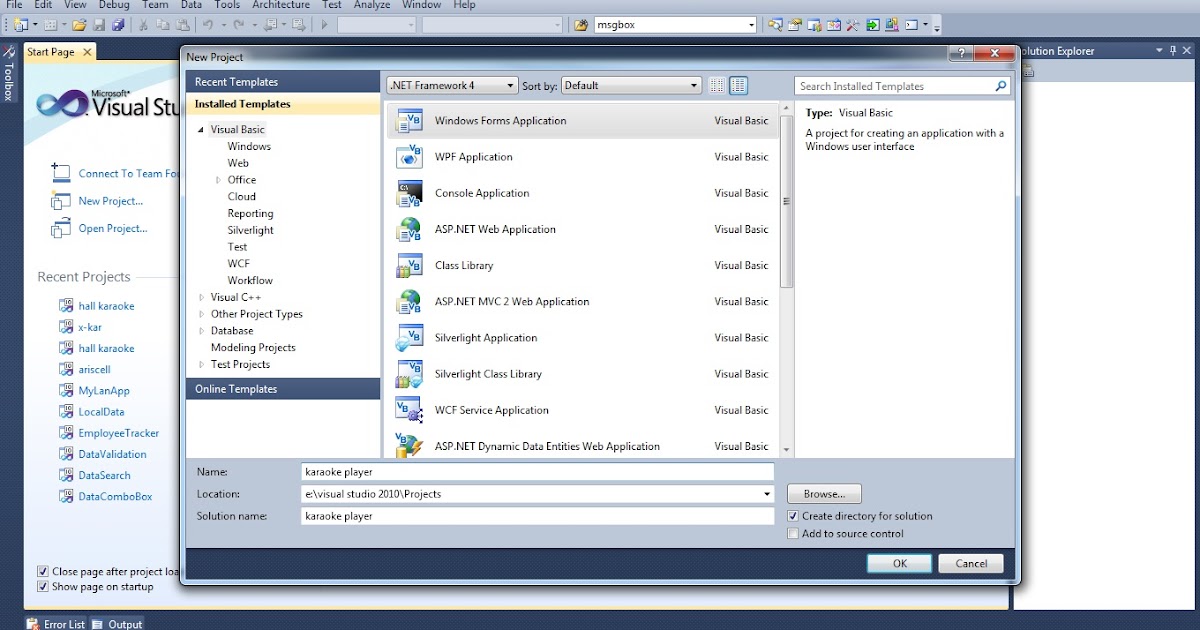Click the Save All toolbar icon
Screen dimensions: 1200x630
click(118, 25)
